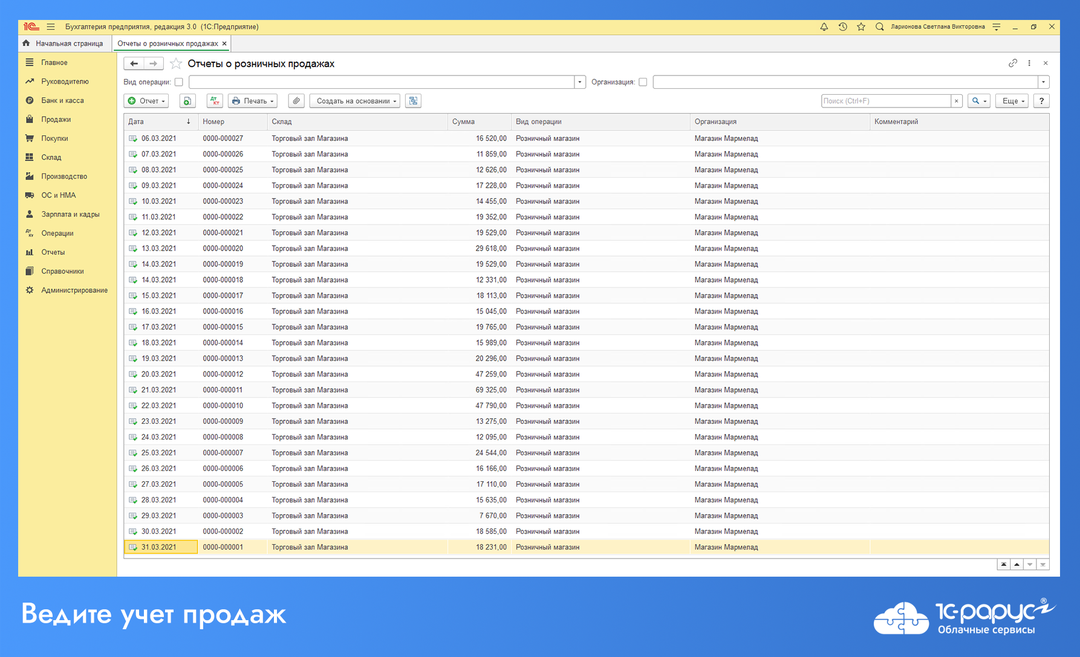Viewport: 1080px width, 657px height.
Task: Expand the Вид операции dropdown arrow
Action: [x=580, y=82]
